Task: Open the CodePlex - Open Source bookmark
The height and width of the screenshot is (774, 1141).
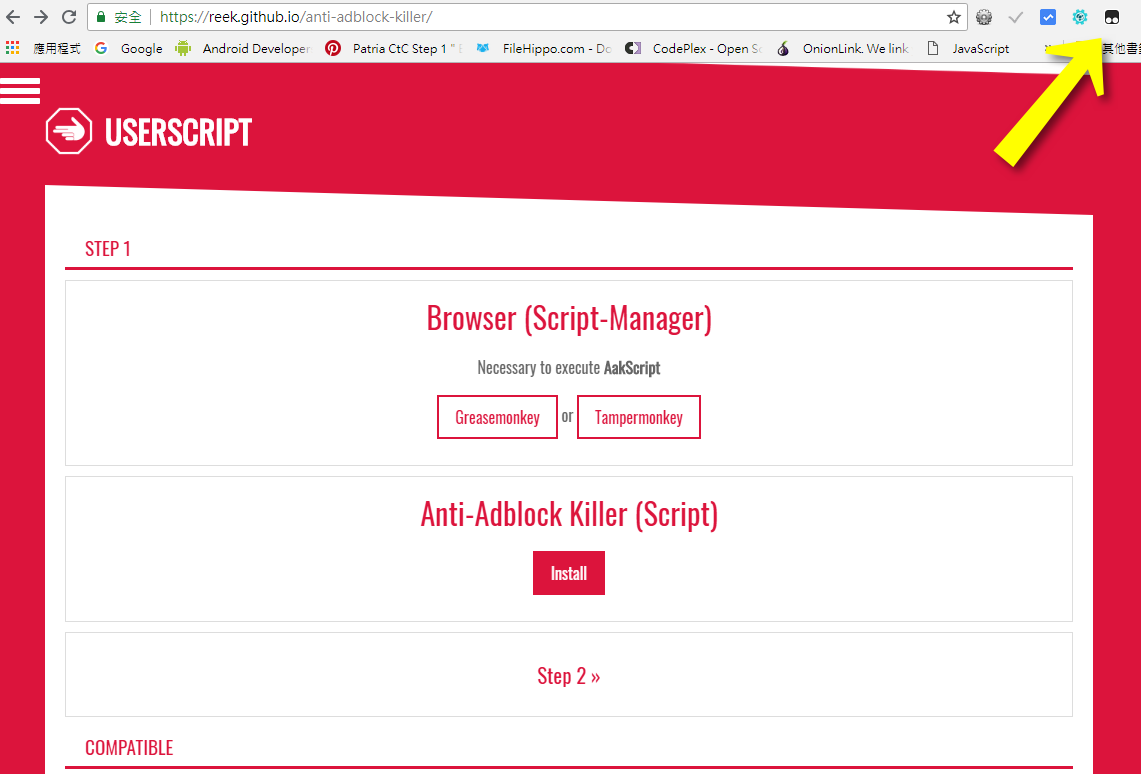Action: tap(693, 48)
